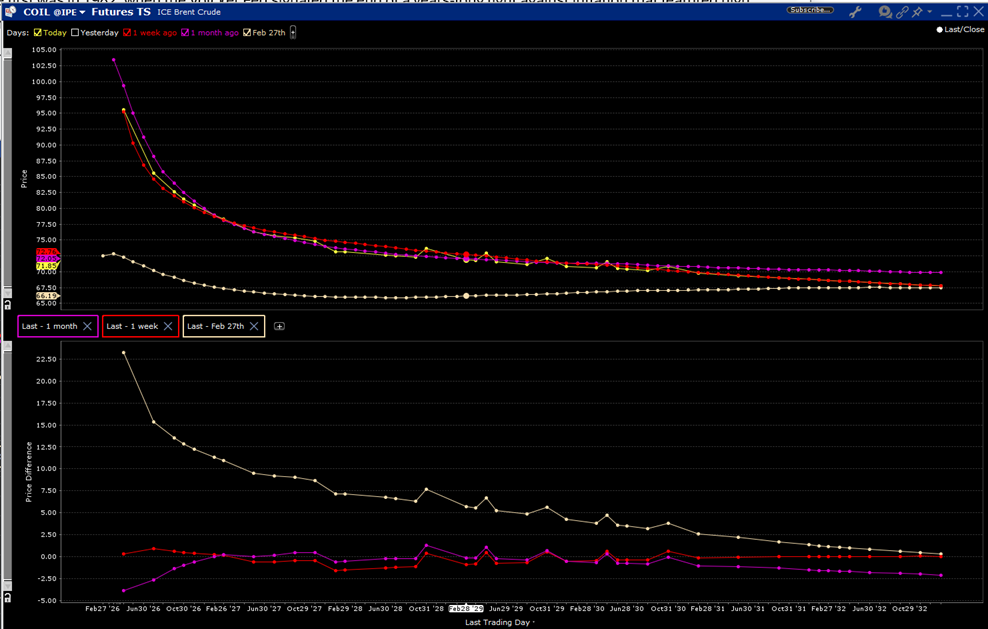
Task: Open chart settings via the wrench icon
Action: pos(855,12)
